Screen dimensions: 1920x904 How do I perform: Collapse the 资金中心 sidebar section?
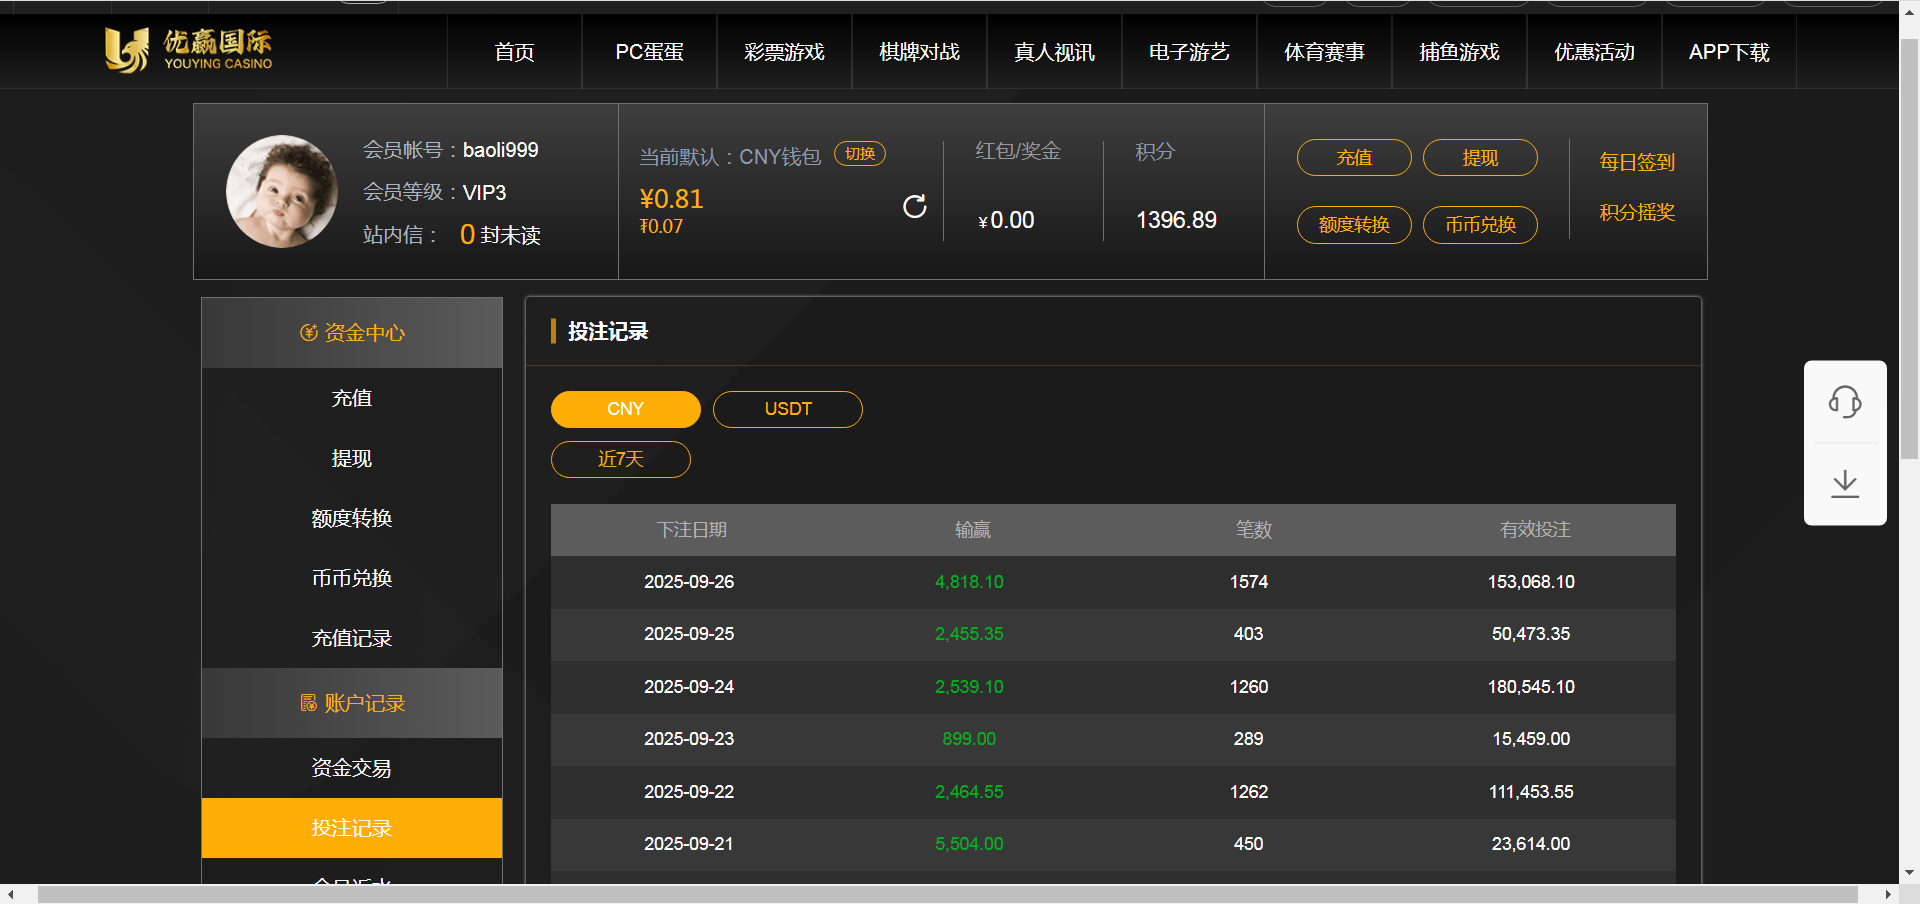tap(352, 333)
